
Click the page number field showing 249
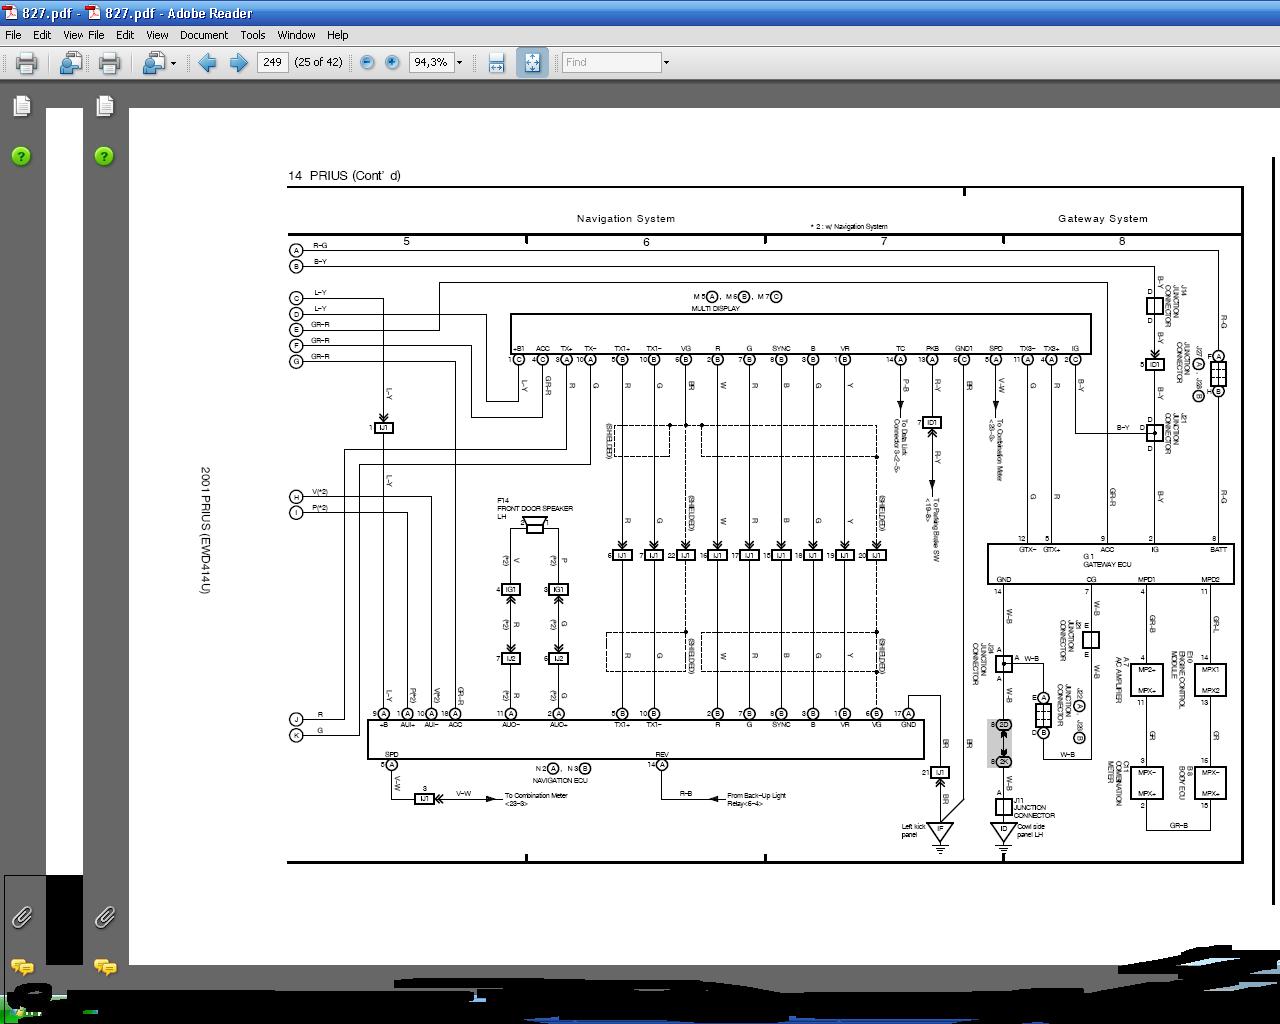(x=272, y=62)
